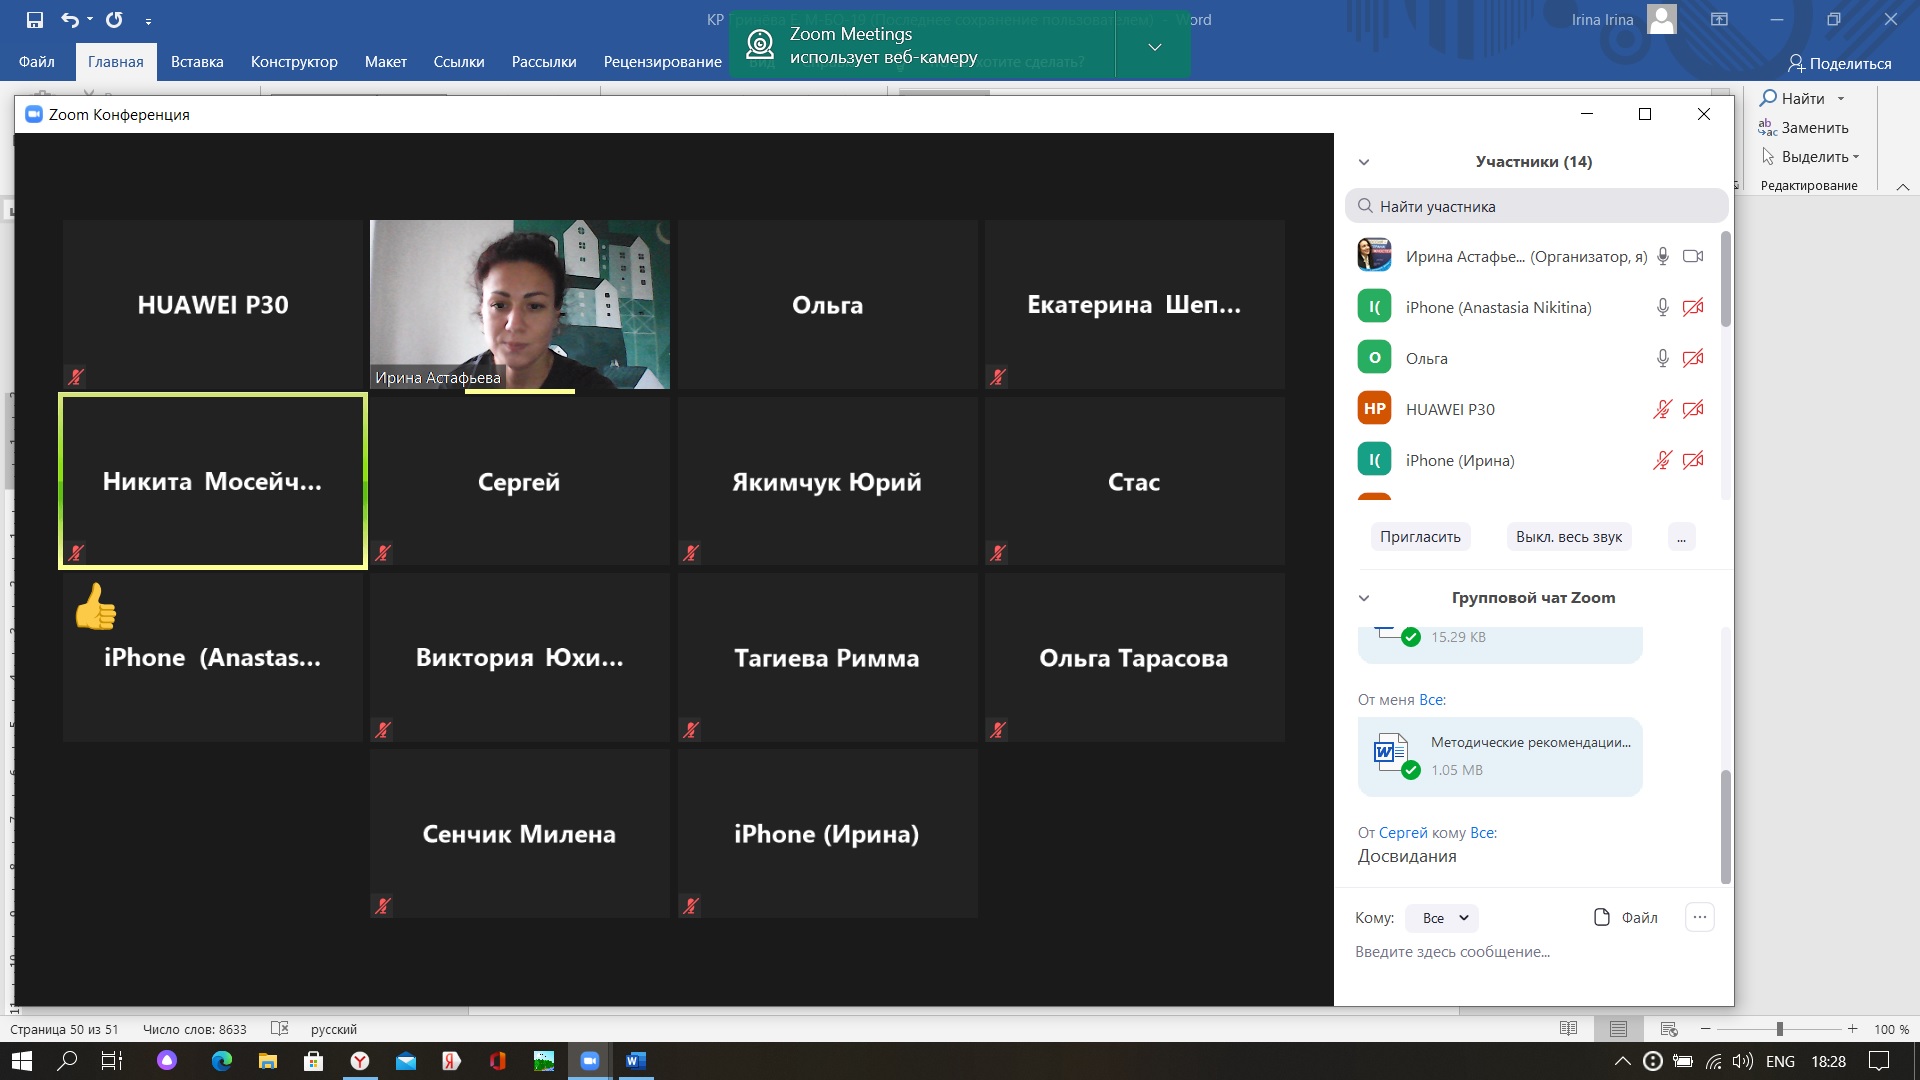Click the Найти участника search field
Viewport: 1920px width, 1080px height.
1536,206
